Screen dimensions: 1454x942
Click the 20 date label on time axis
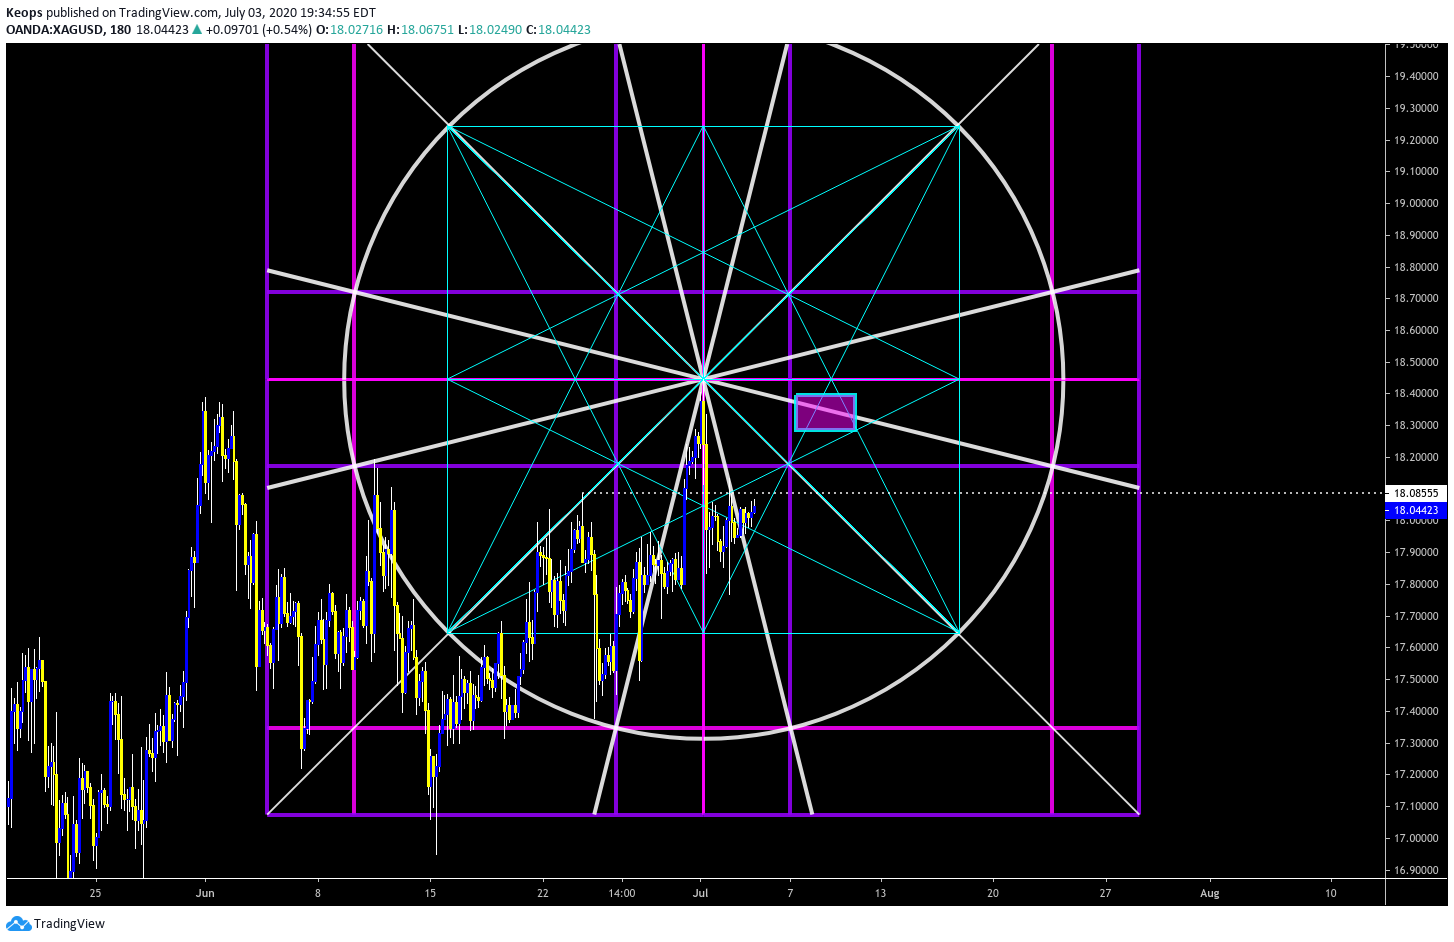coord(993,893)
